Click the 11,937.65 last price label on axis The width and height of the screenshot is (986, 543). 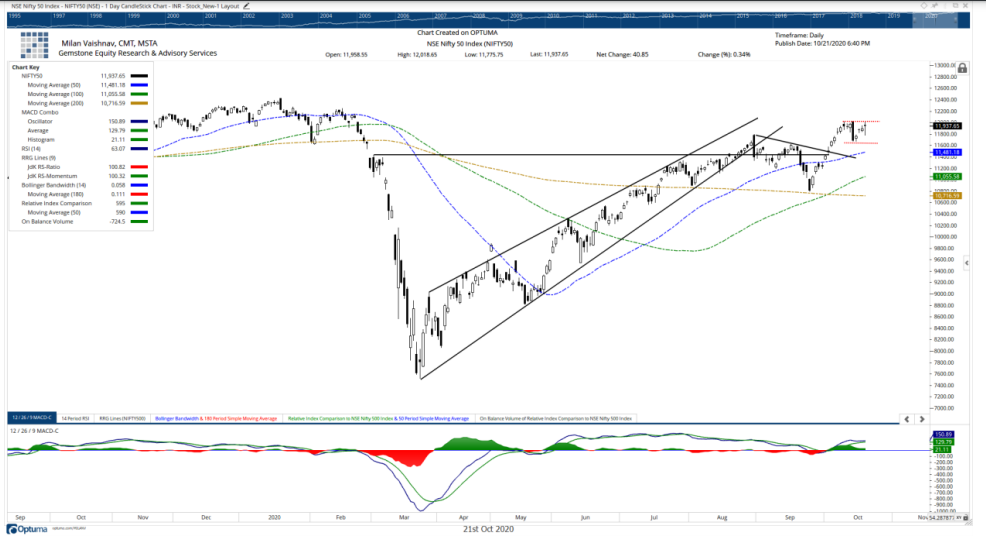pyautogui.click(x=947, y=126)
